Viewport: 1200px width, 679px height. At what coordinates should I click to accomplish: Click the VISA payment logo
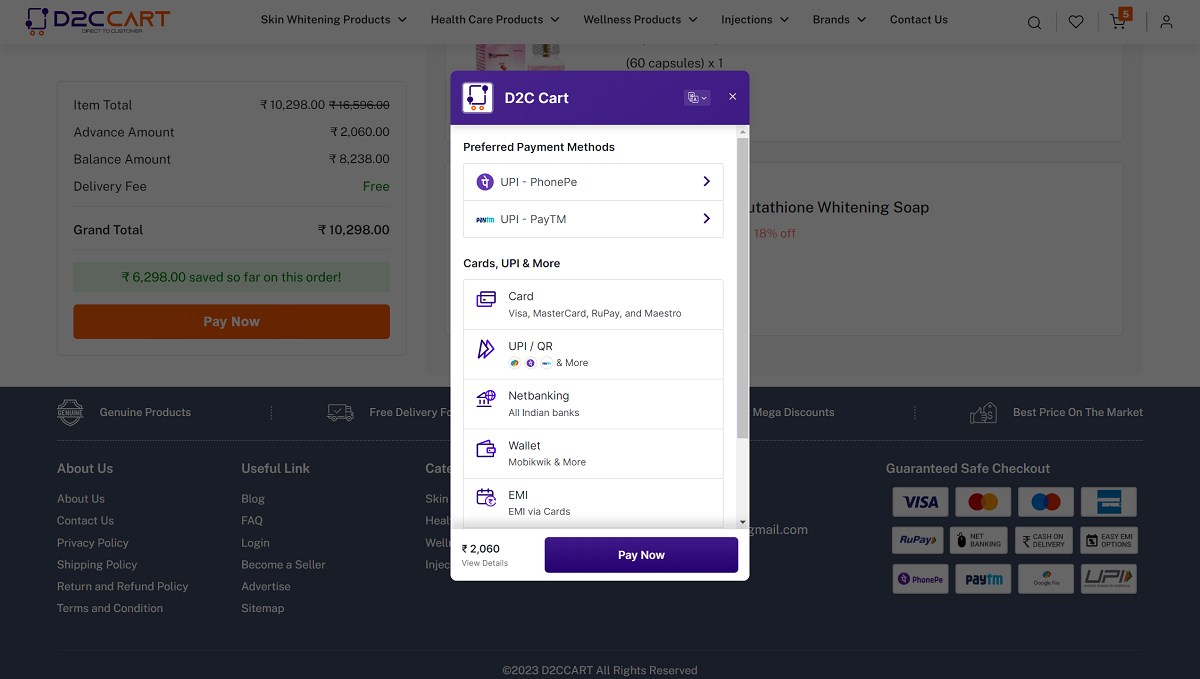click(918, 502)
